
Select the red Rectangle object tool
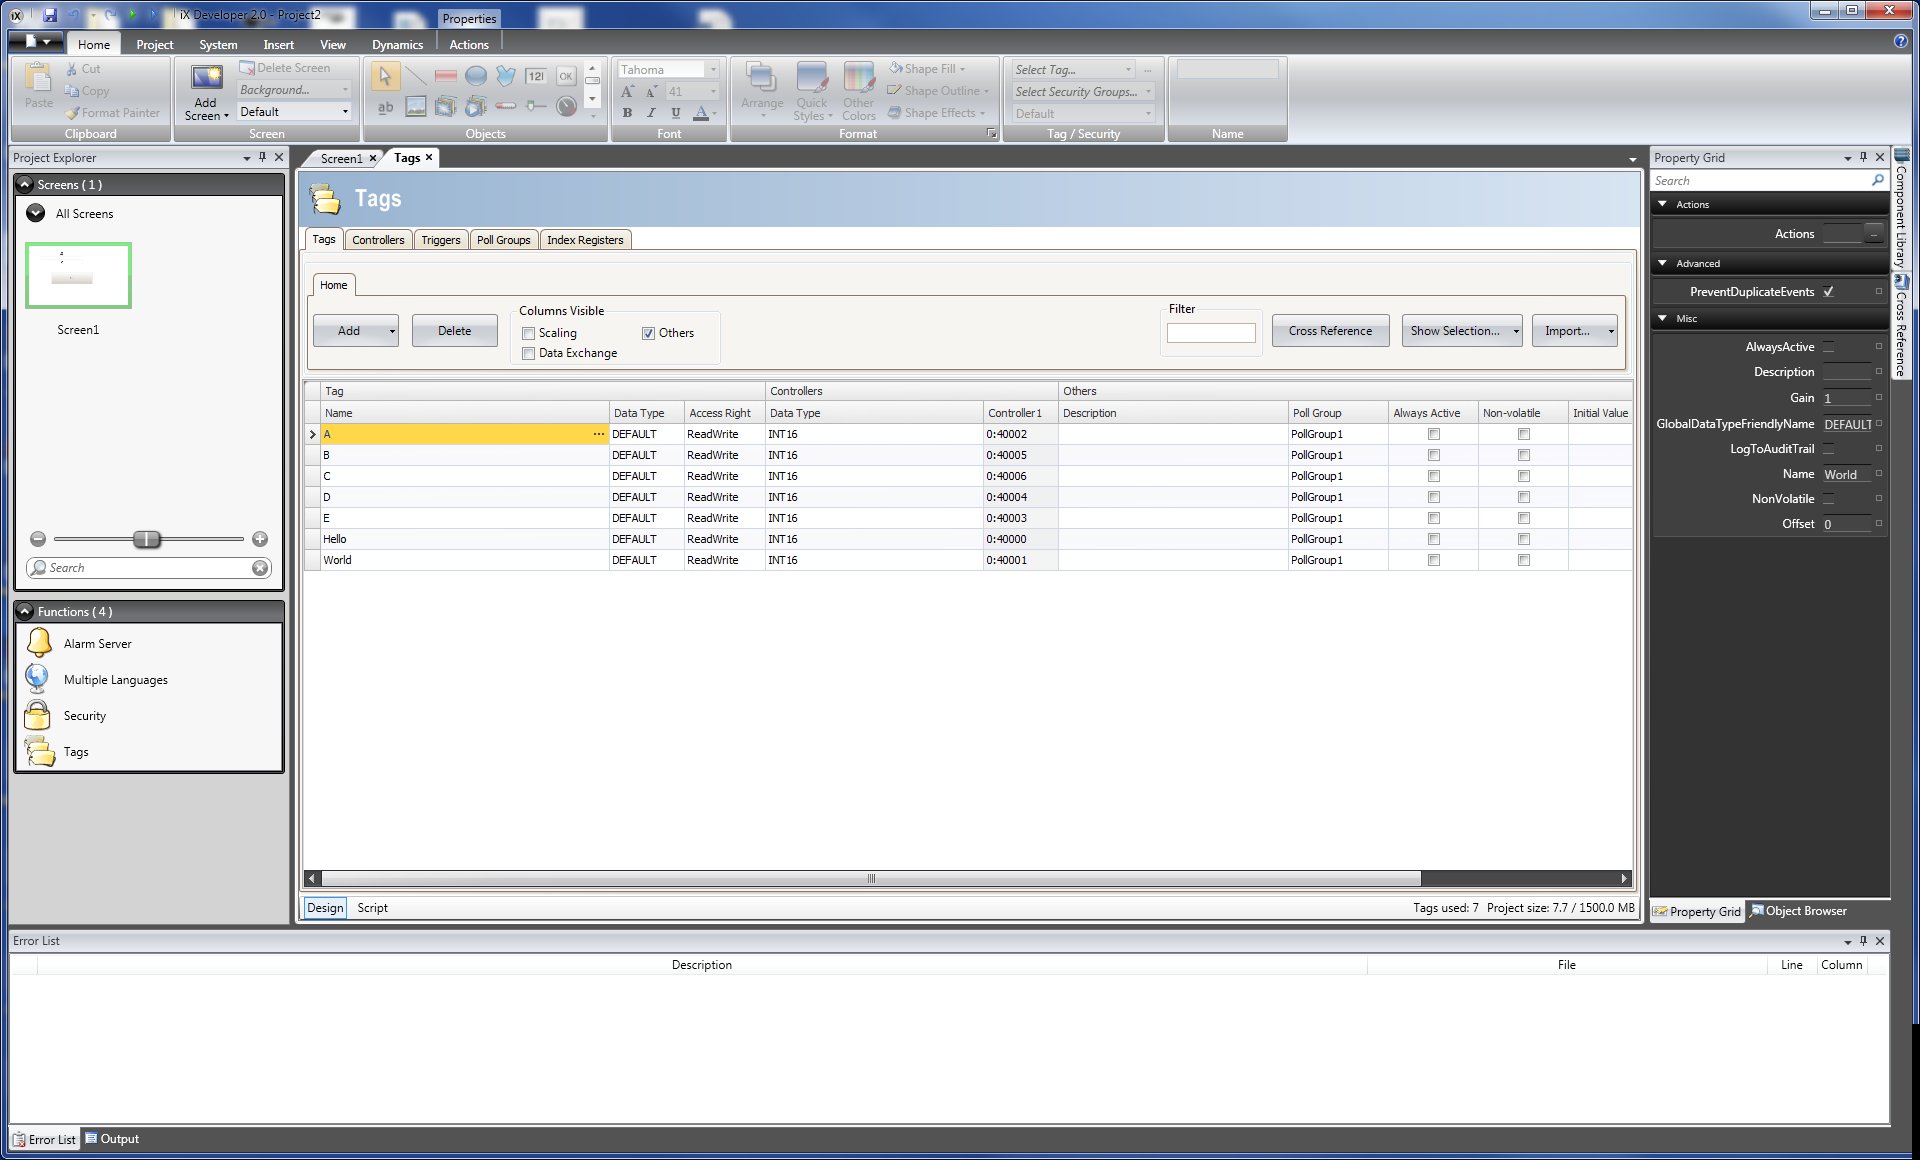click(x=446, y=76)
